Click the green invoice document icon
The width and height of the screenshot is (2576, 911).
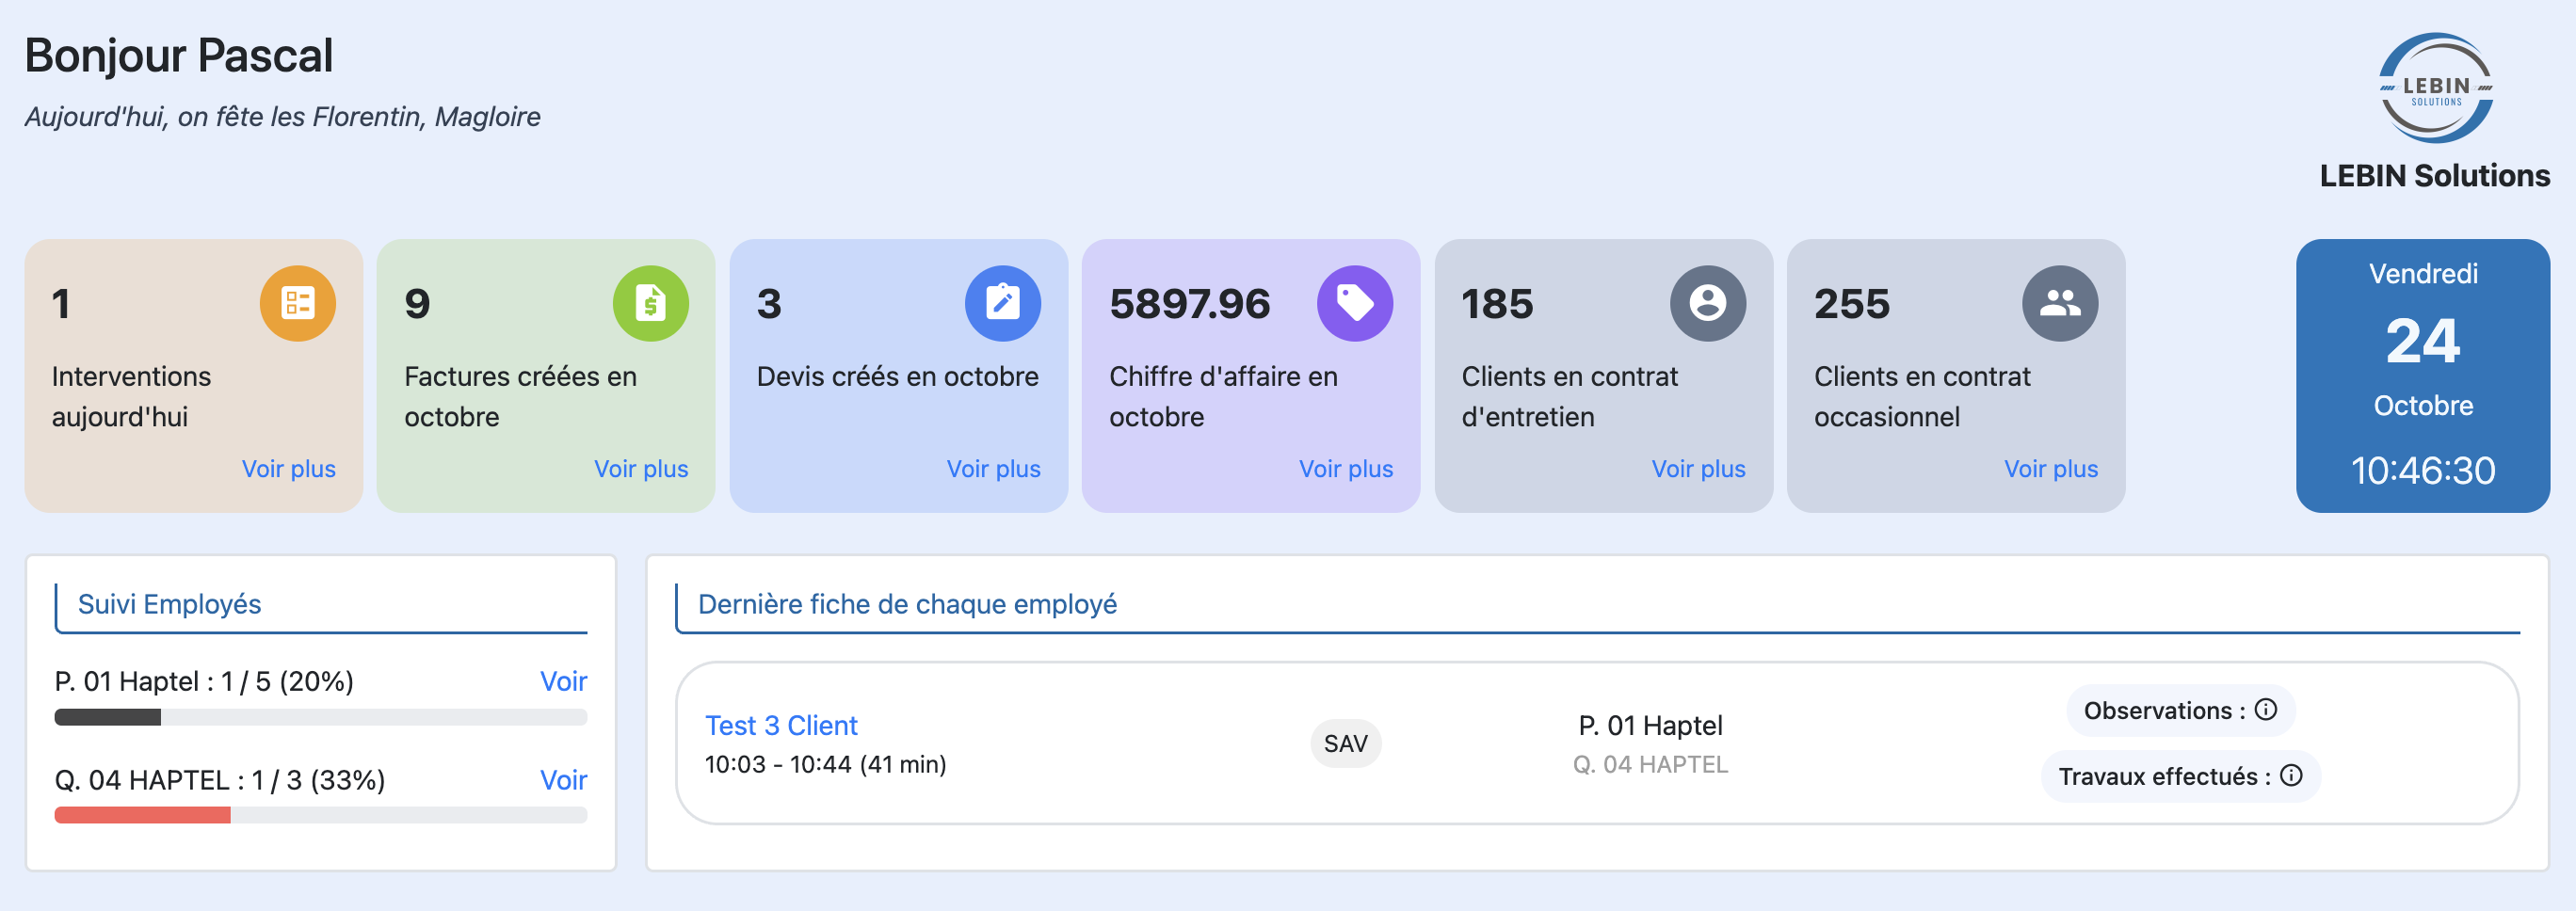tap(650, 303)
